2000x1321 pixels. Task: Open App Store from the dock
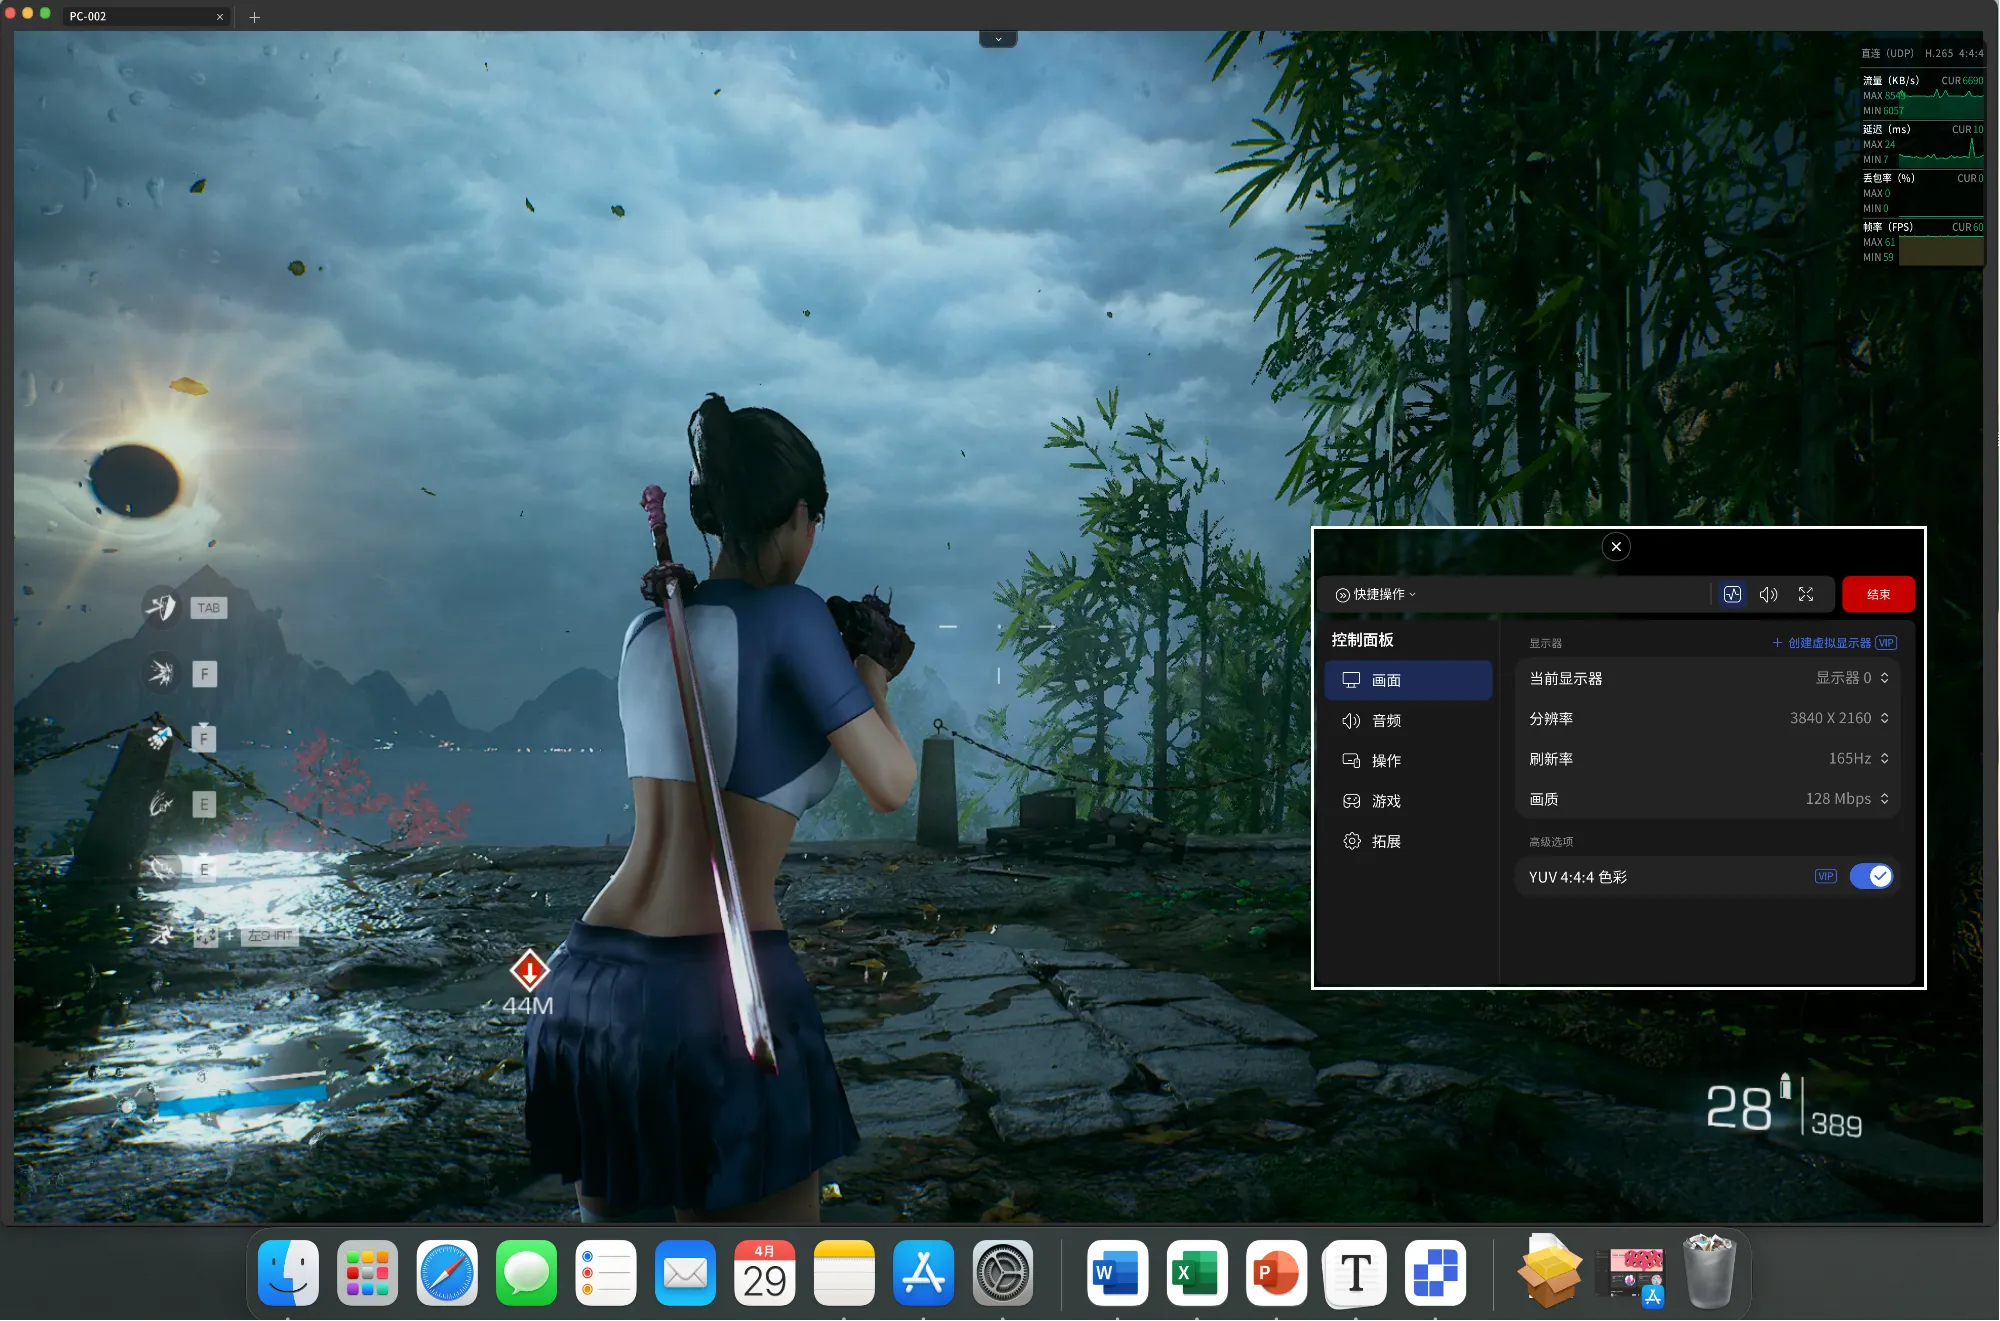coord(923,1273)
